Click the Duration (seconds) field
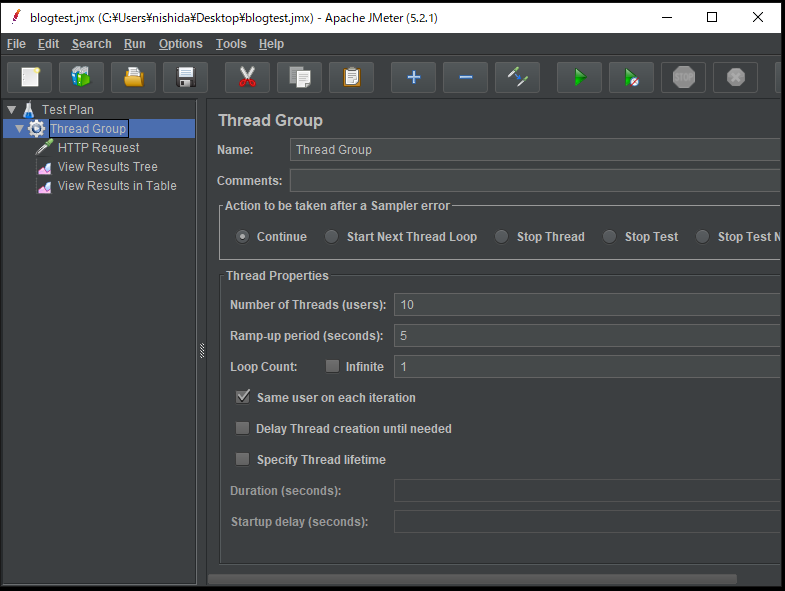The image size is (785, 591). (x=587, y=491)
